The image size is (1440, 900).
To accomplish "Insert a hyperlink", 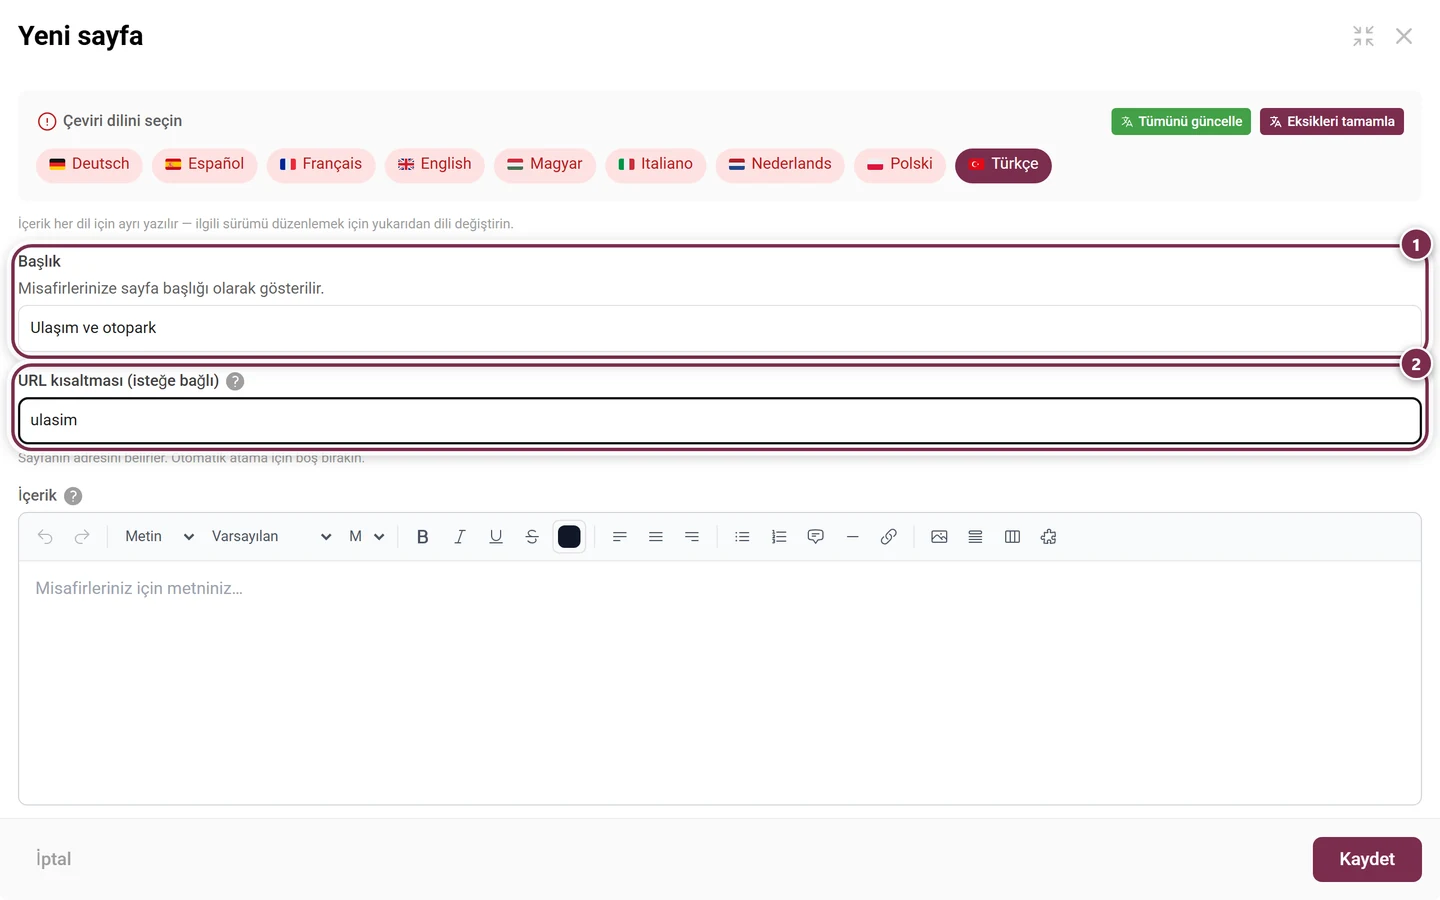I will (889, 537).
